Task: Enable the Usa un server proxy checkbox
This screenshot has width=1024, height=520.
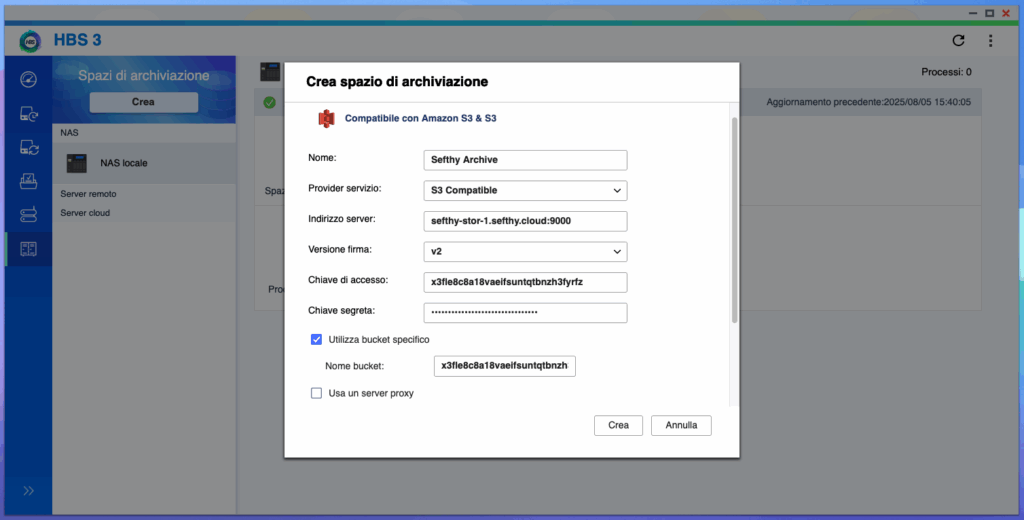Action: (x=317, y=393)
